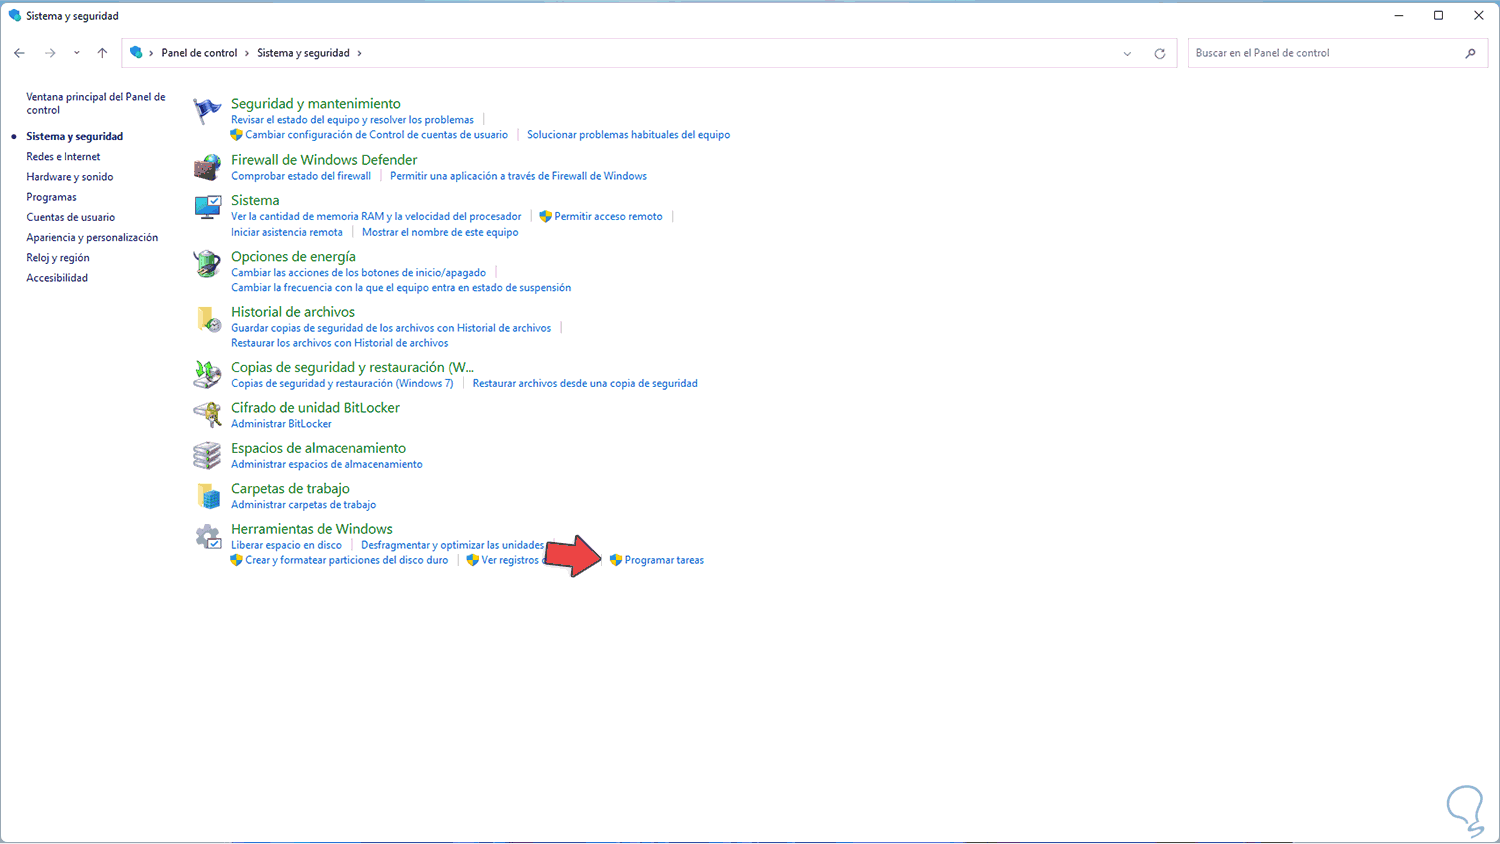Screen dimensions: 1500x844
Task: Click the Carpetas de trabajo folder icon
Action: 207,495
